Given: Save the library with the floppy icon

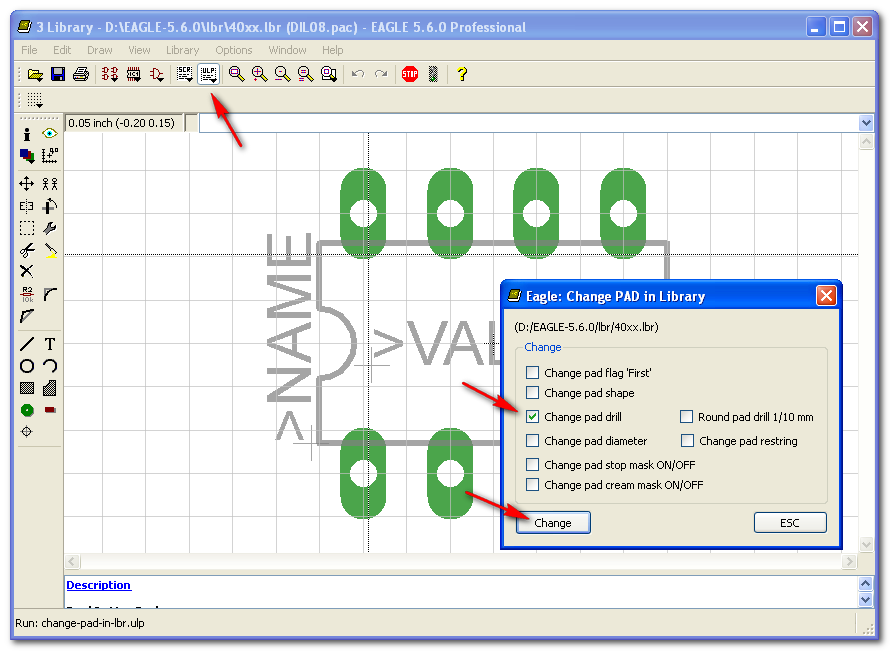Looking at the screenshot, I should coord(58,74).
